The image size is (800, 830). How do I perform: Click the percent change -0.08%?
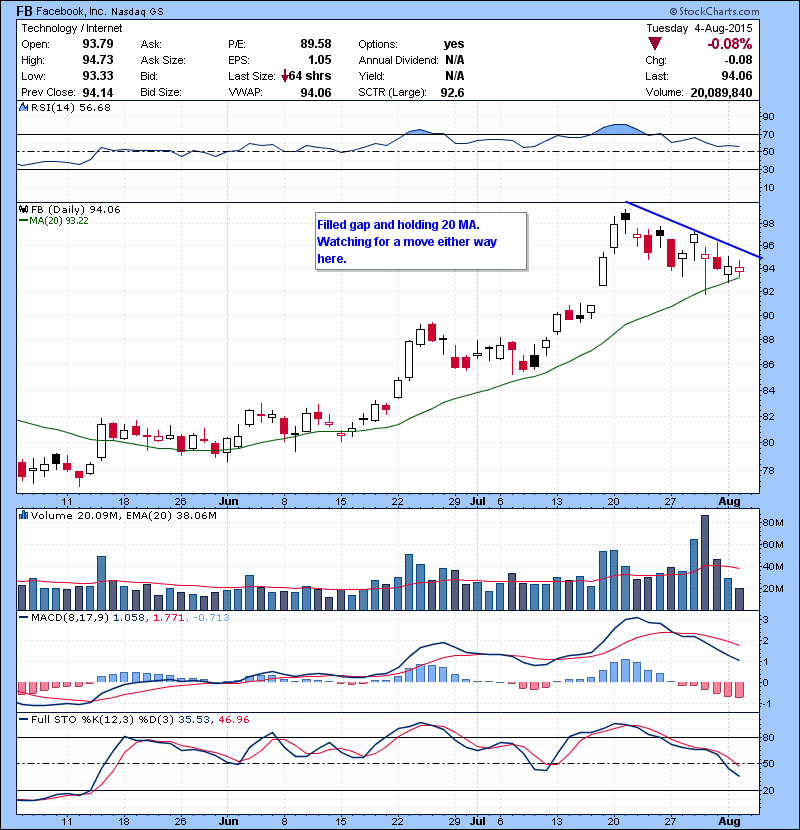coord(730,44)
